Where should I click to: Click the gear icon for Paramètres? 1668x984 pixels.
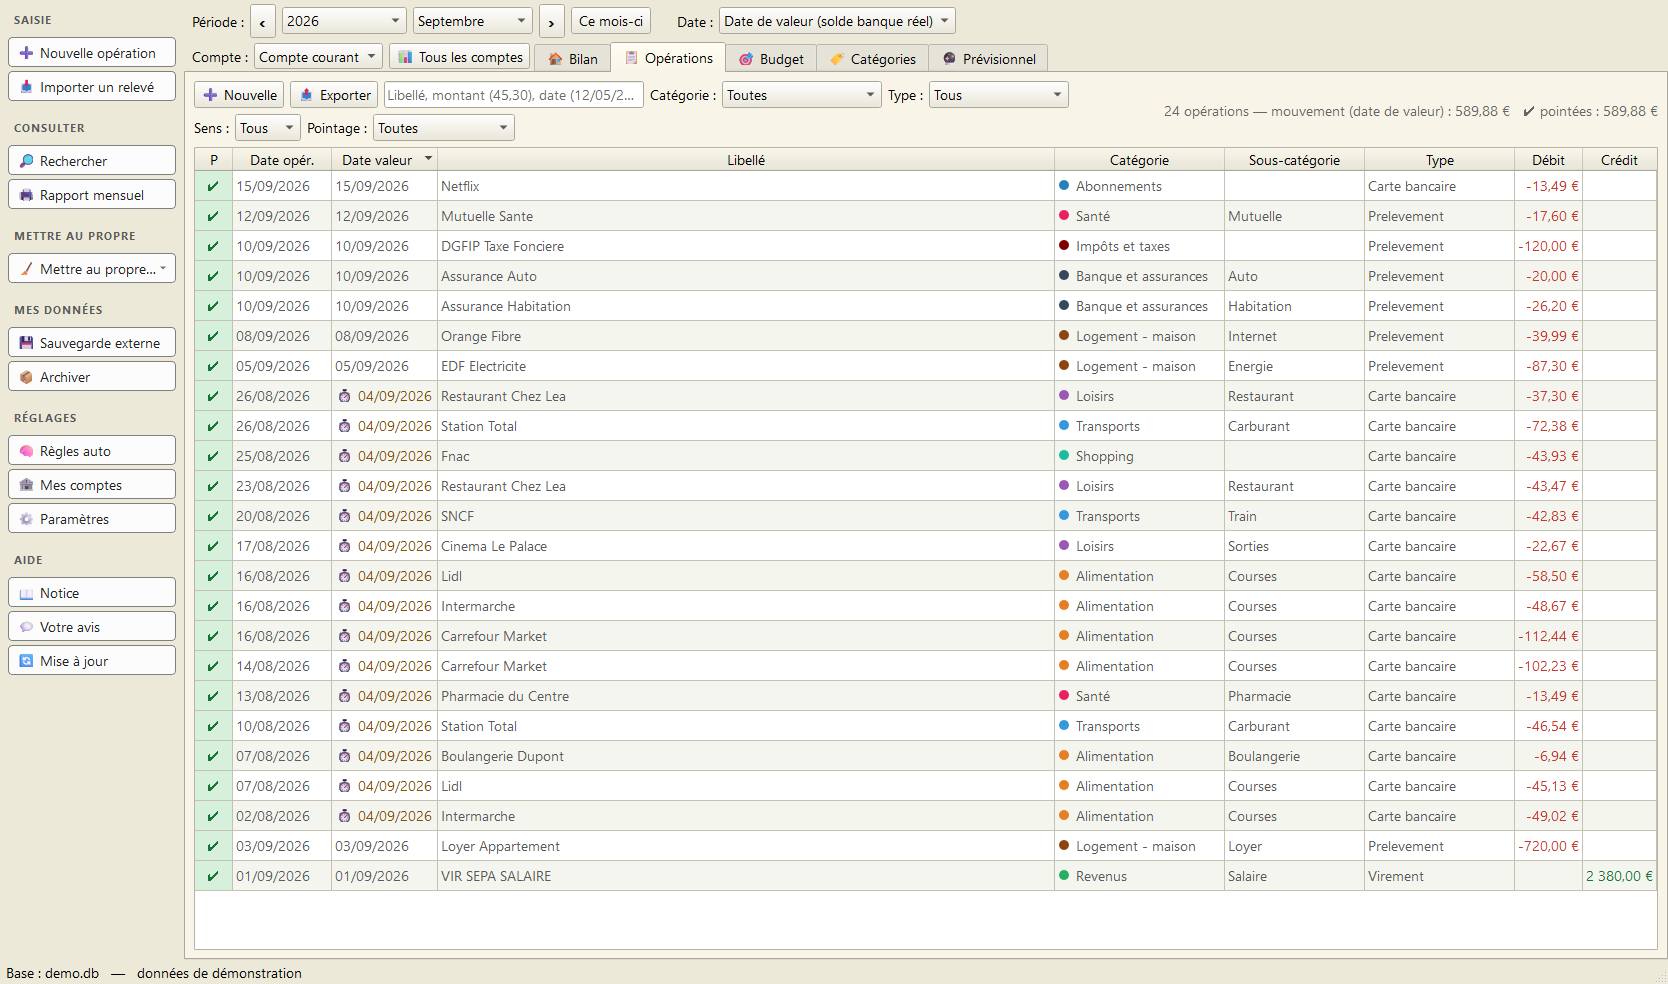pos(26,519)
